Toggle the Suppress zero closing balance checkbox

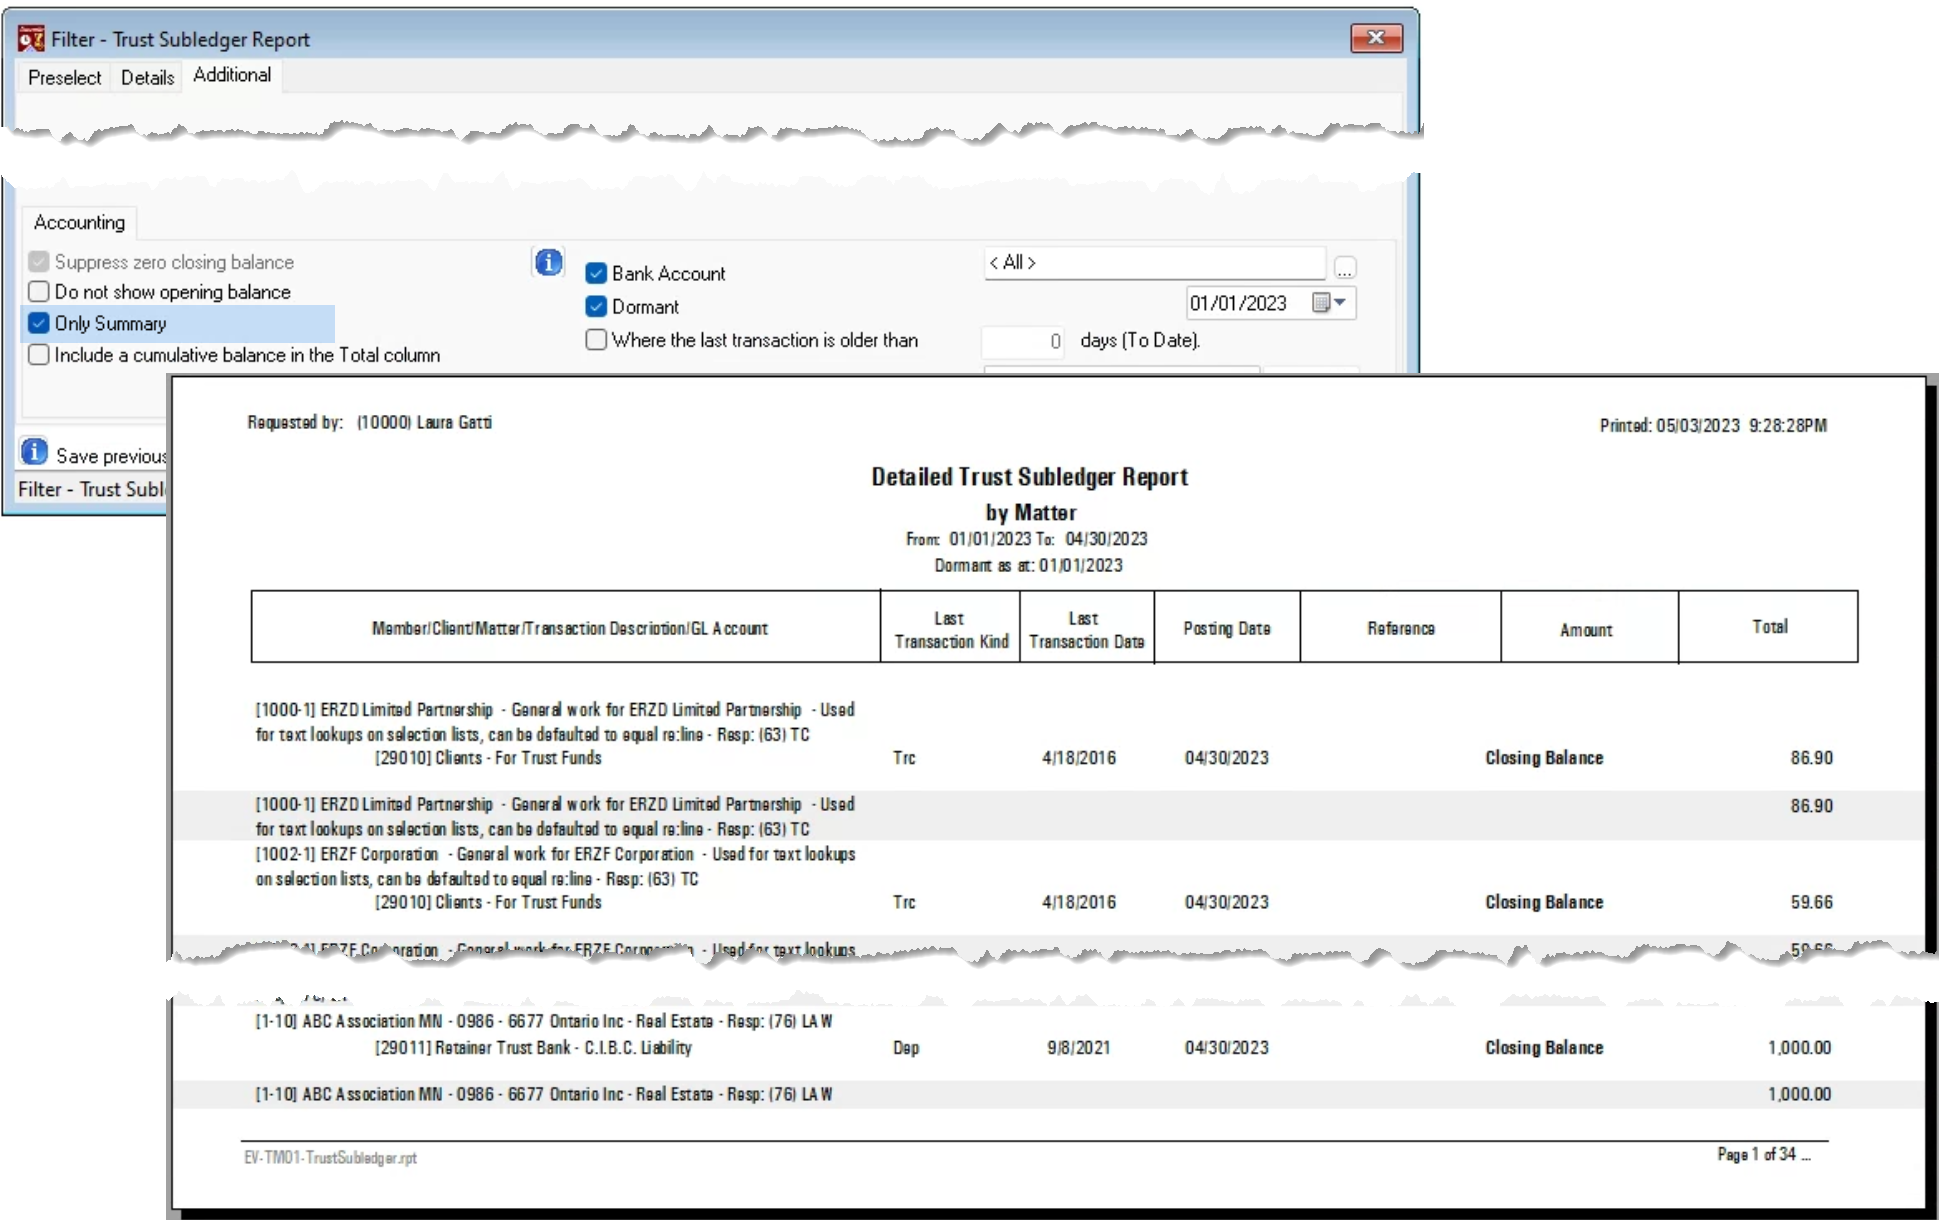(39, 262)
